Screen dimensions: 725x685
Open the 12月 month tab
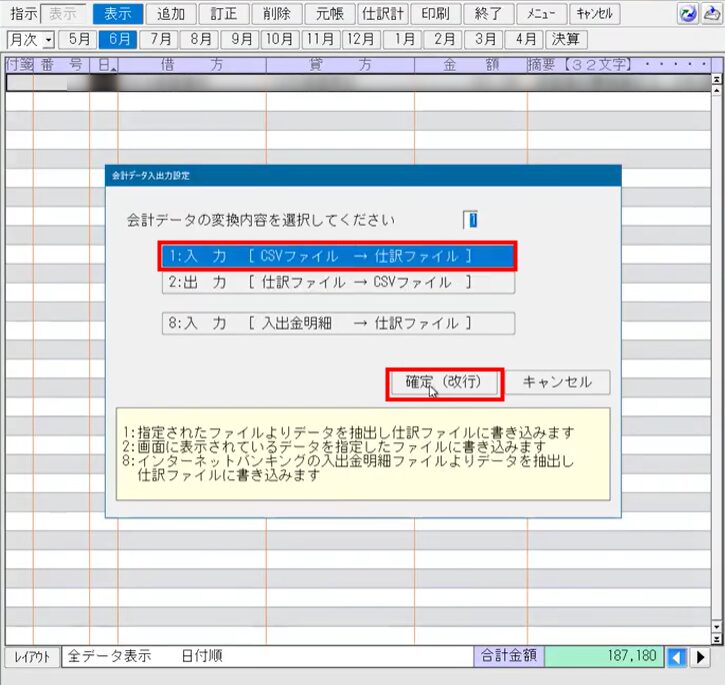coord(360,39)
